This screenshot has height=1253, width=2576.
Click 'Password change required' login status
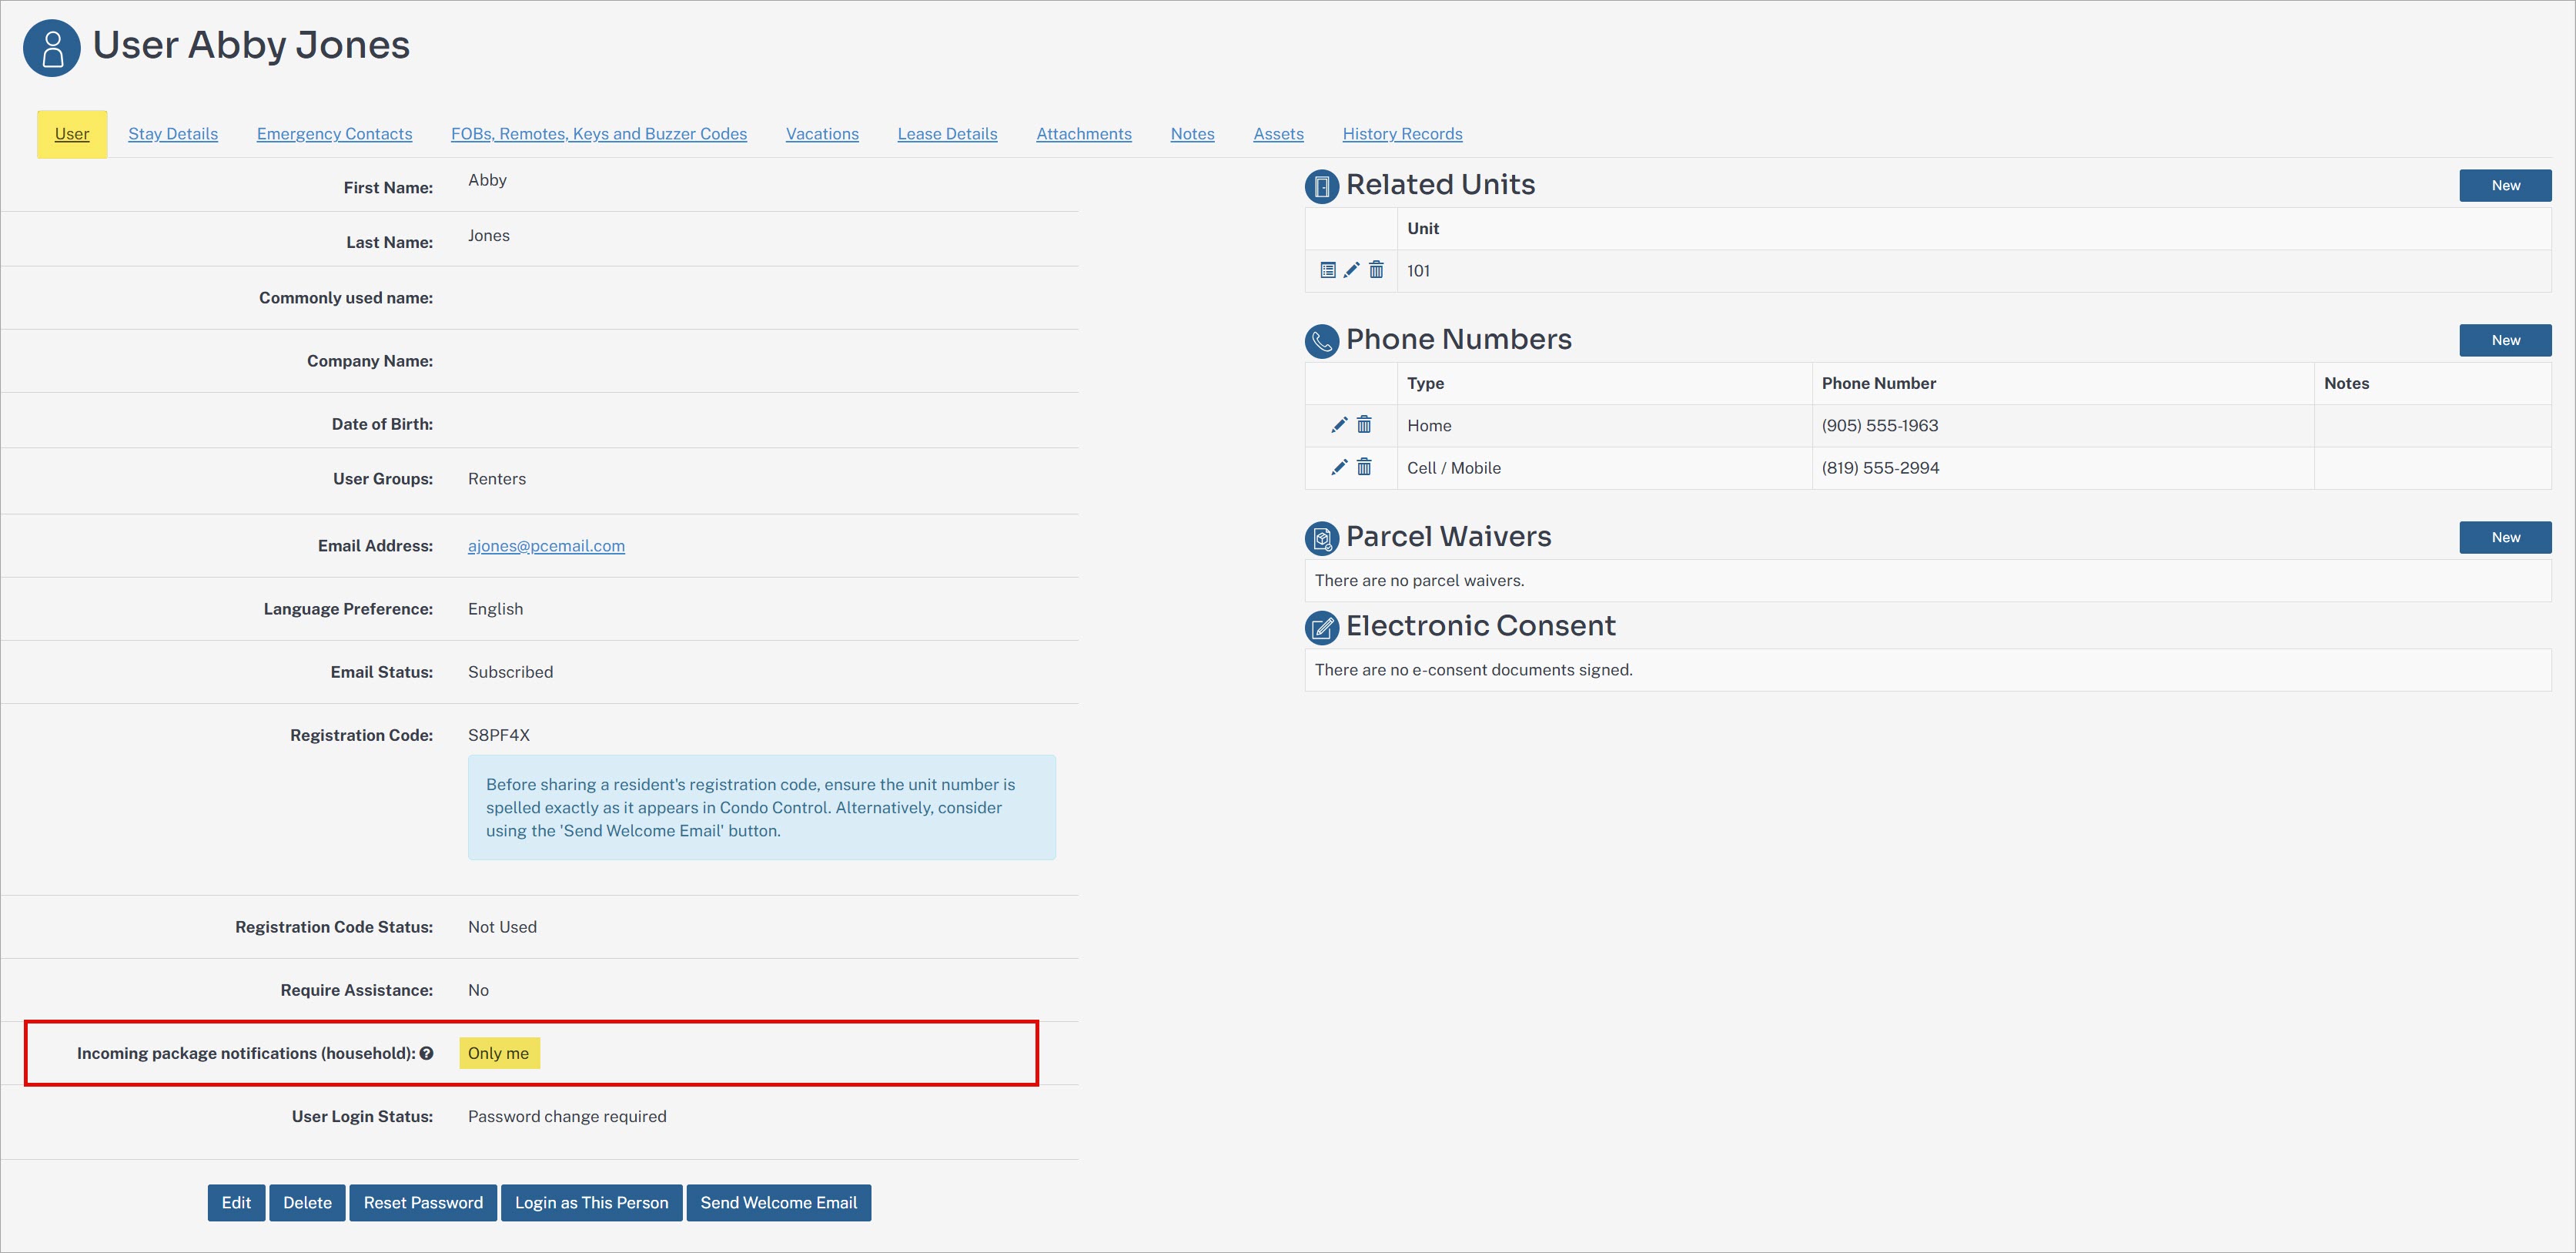tap(567, 1116)
